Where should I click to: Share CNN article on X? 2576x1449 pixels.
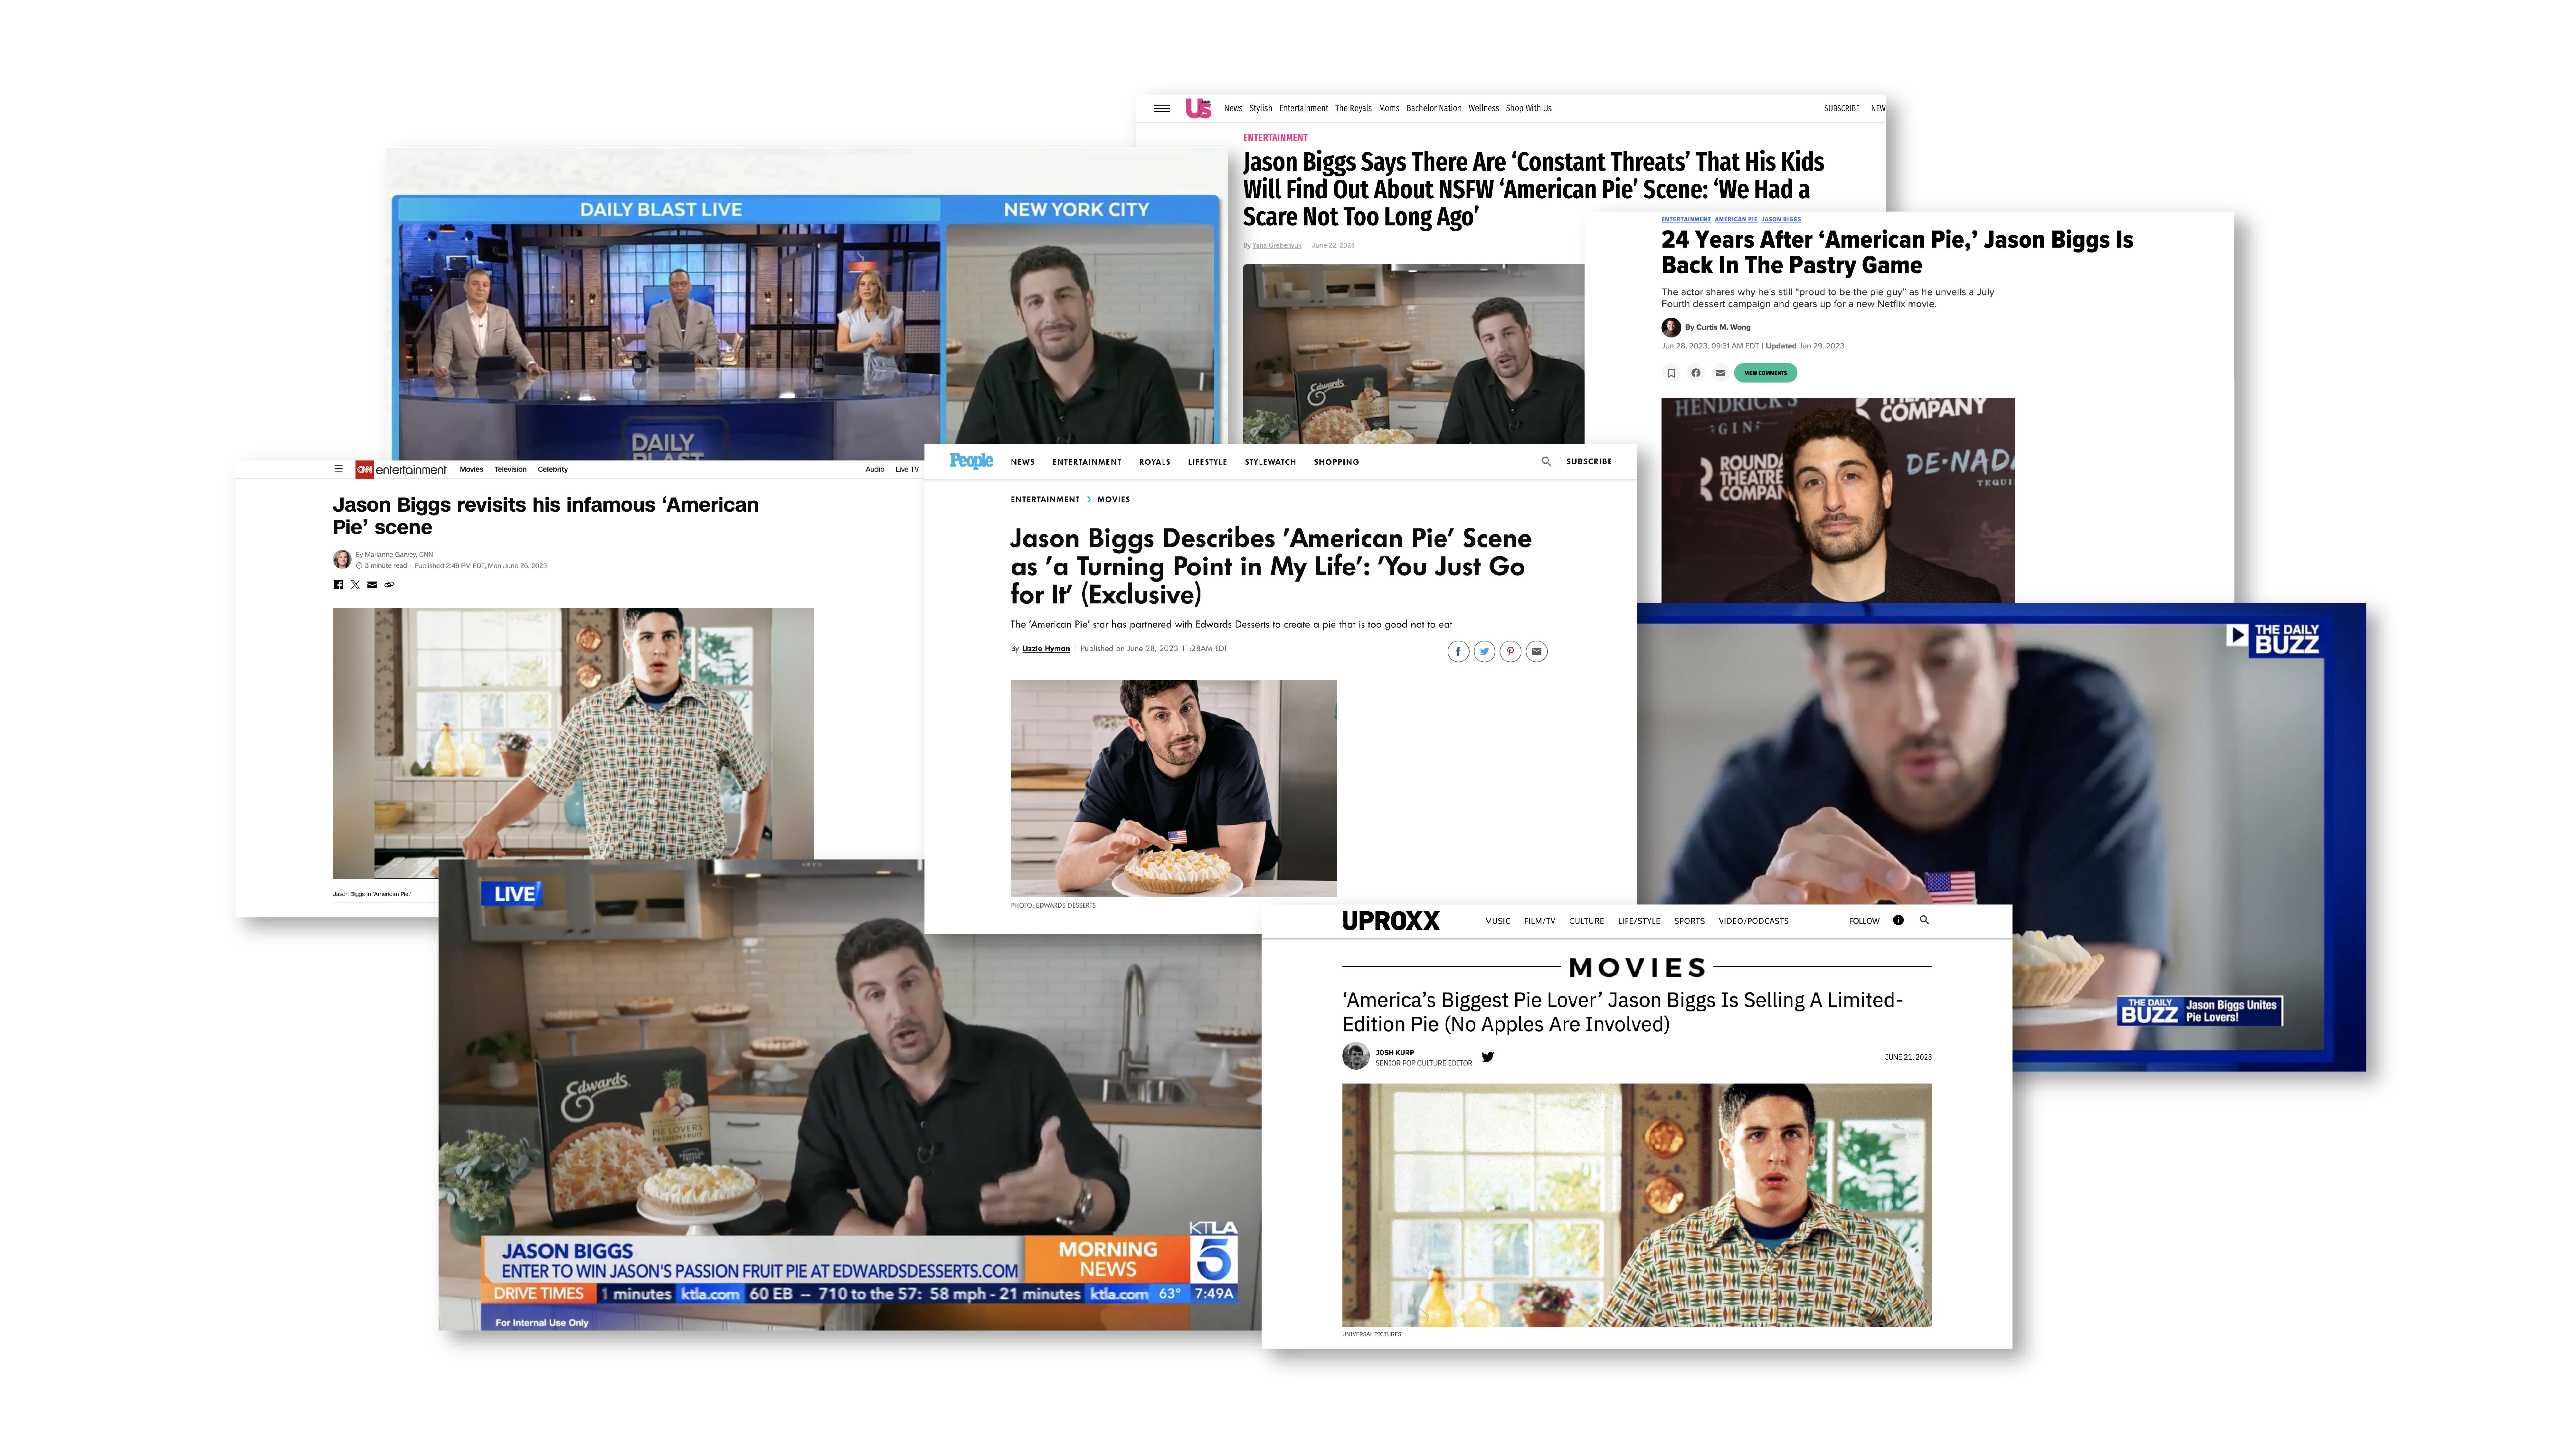pos(355,585)
